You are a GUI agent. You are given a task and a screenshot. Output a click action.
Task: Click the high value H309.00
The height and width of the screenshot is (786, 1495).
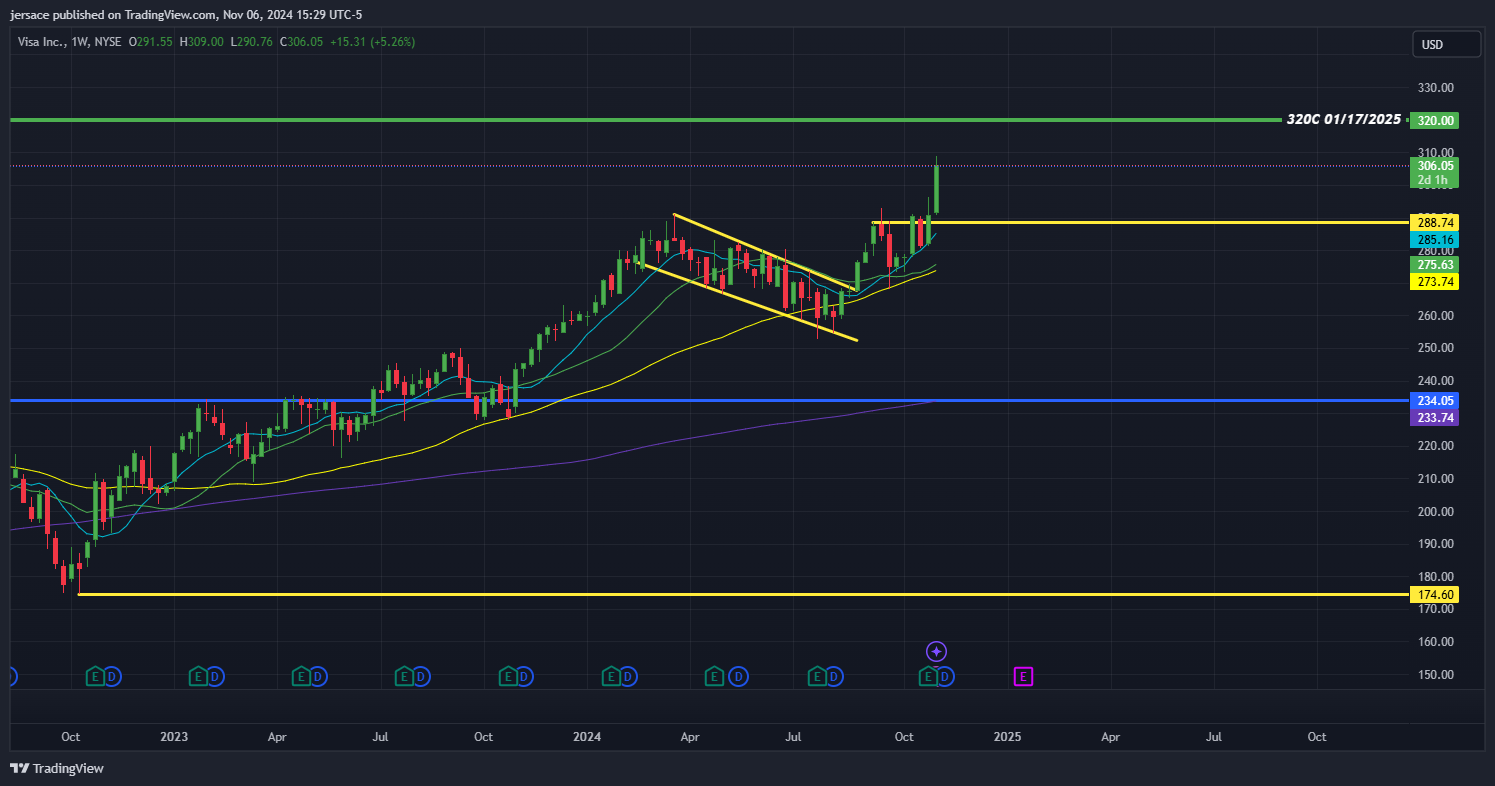pyautogui.click(x=204, y=42)
